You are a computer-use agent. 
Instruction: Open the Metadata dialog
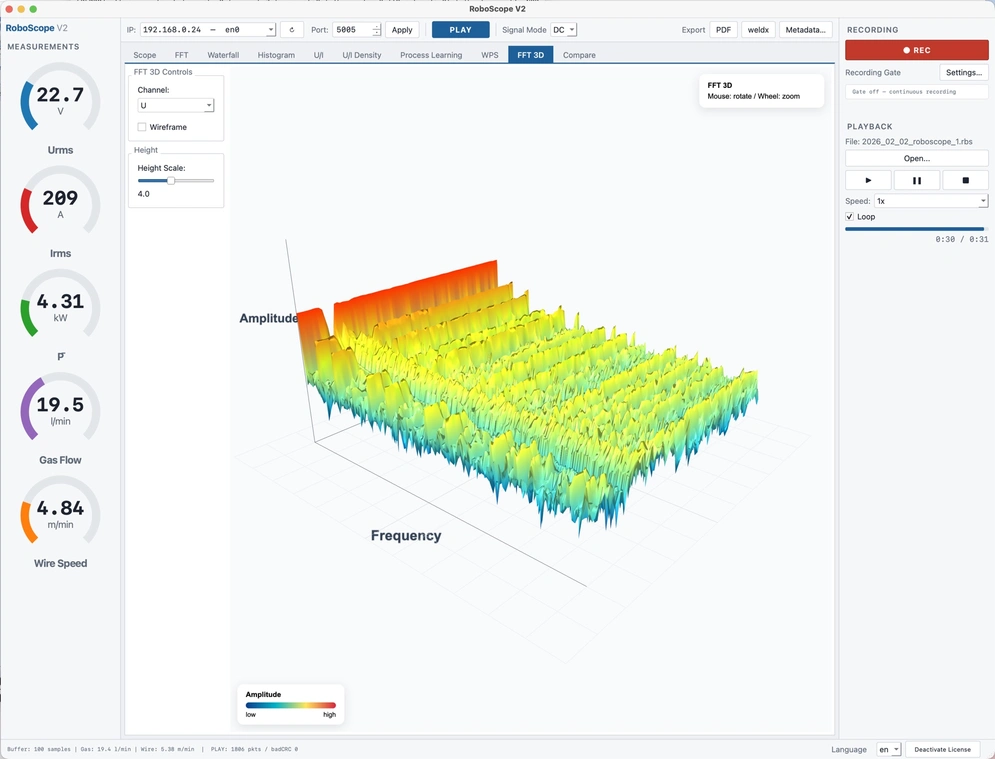(x=805, y=30)
